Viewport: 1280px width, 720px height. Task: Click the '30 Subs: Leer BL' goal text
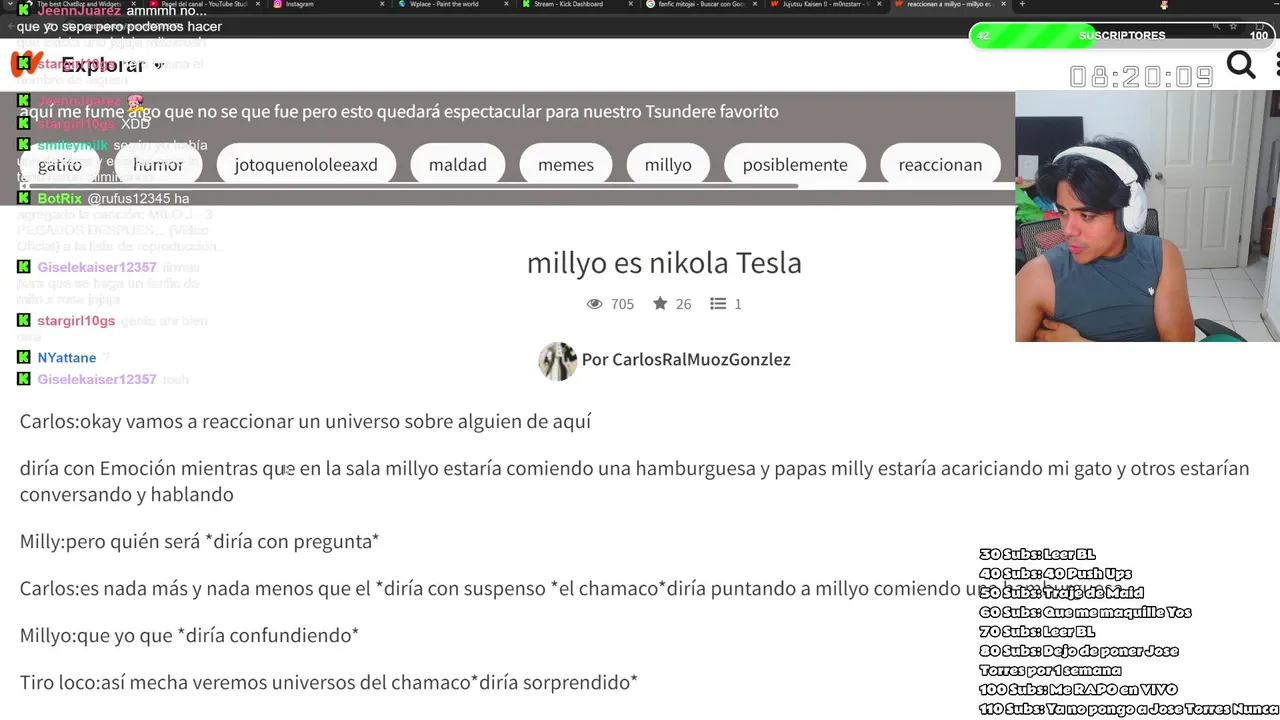click(1037, 554)
